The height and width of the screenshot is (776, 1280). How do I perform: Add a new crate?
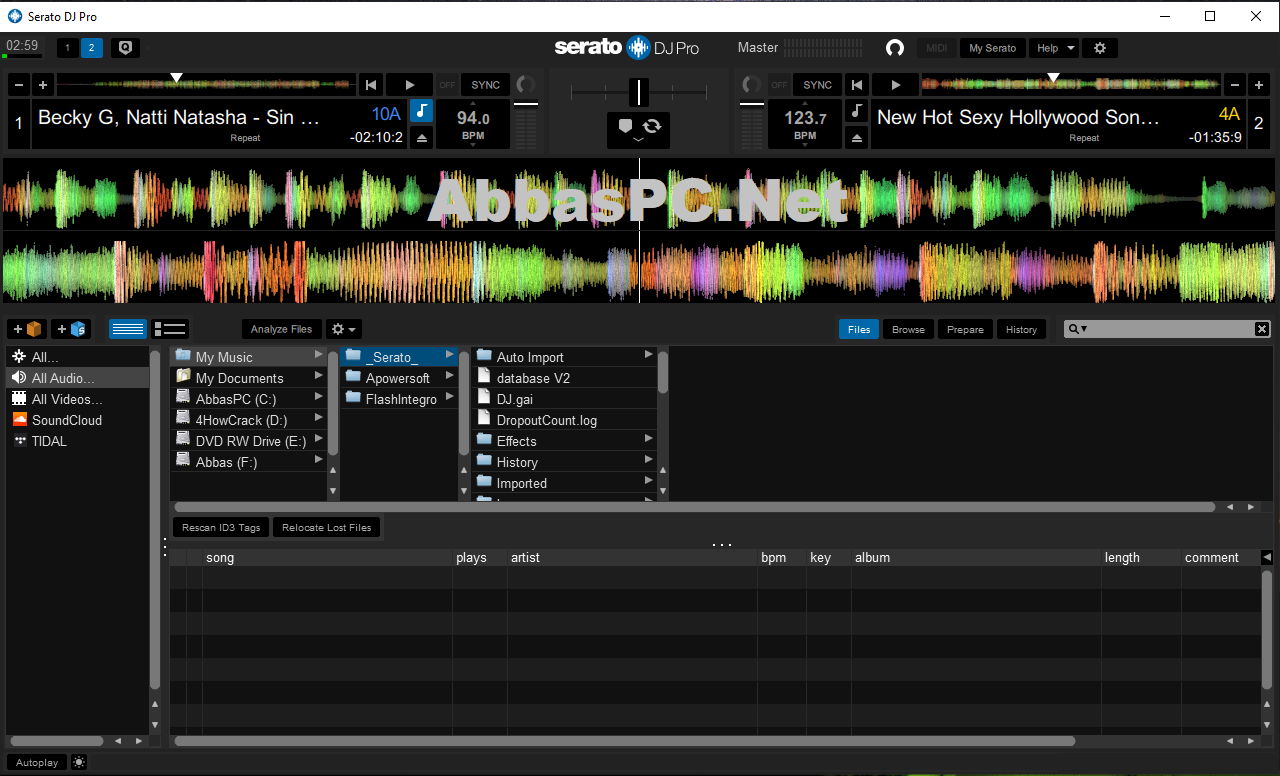(27, 329)
